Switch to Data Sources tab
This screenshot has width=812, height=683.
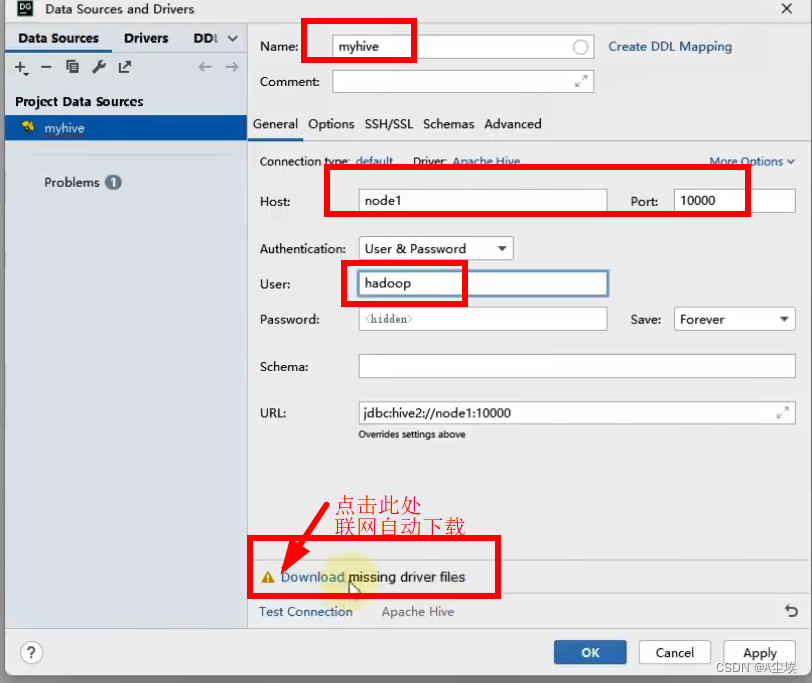tap(58, 38)
